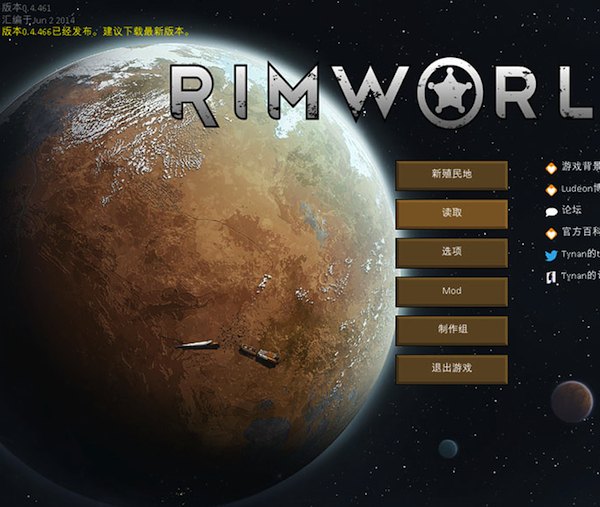Click the orange diamond icon beside 游戏背景
The width and height of the screenshot is (600, 507).
tap(551, 168)
